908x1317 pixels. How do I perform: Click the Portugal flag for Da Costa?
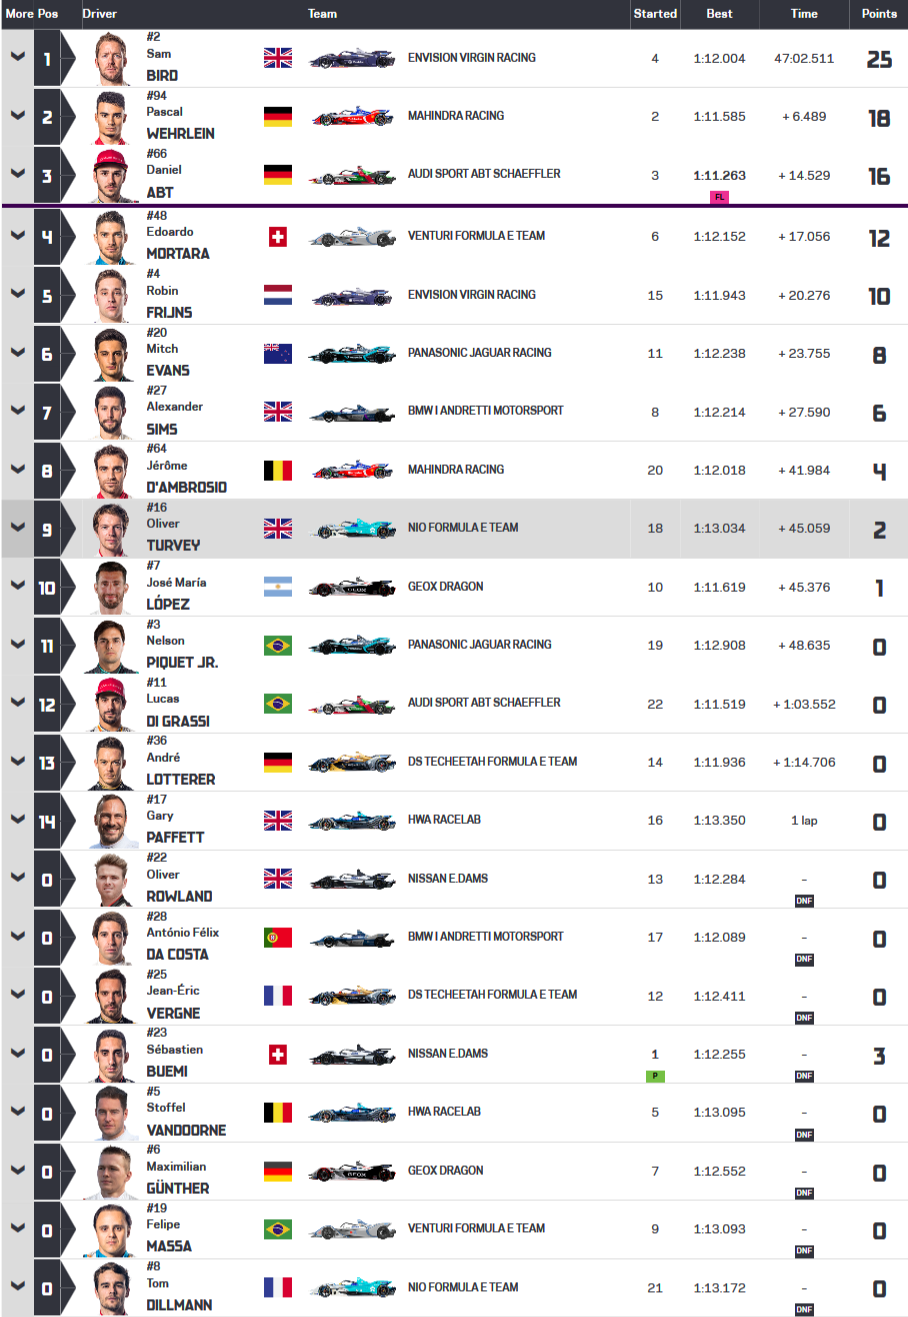(278, 937)
